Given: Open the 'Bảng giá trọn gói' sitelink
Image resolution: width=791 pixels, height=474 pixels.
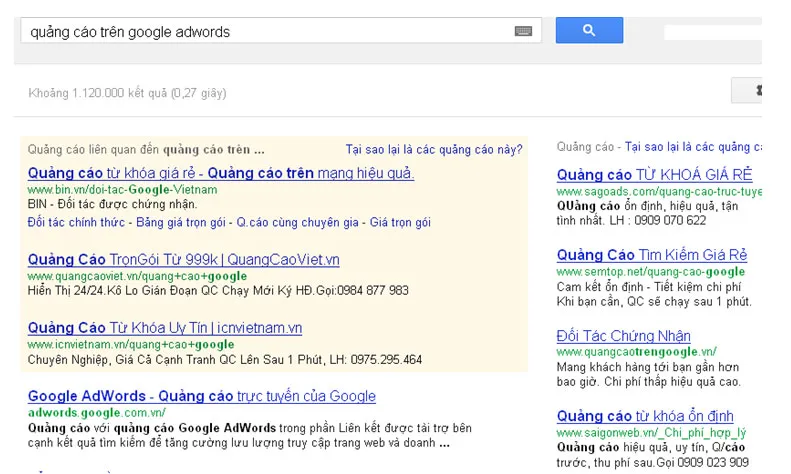Looking at the screenshot, I should click(x=181, y=222).
